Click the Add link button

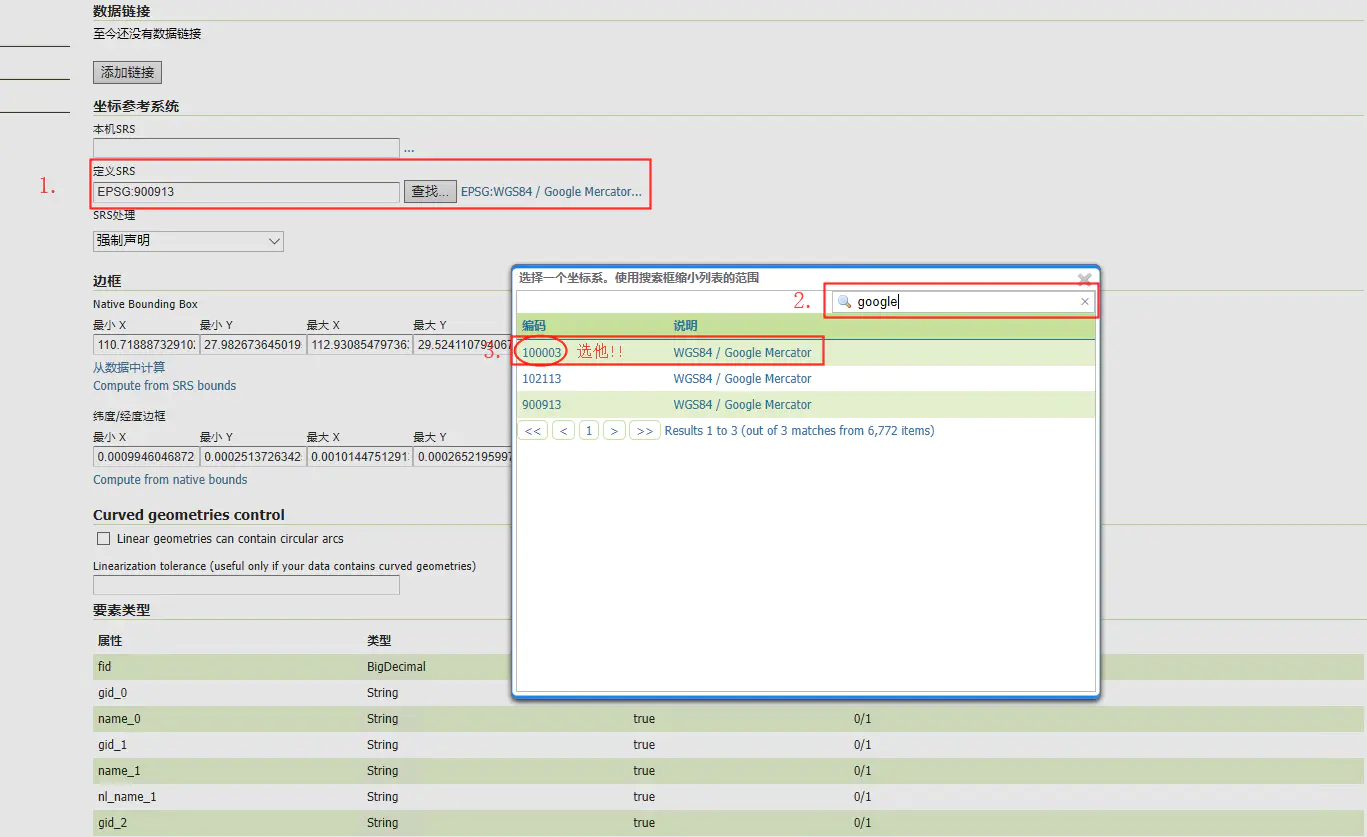click(127, 73)
